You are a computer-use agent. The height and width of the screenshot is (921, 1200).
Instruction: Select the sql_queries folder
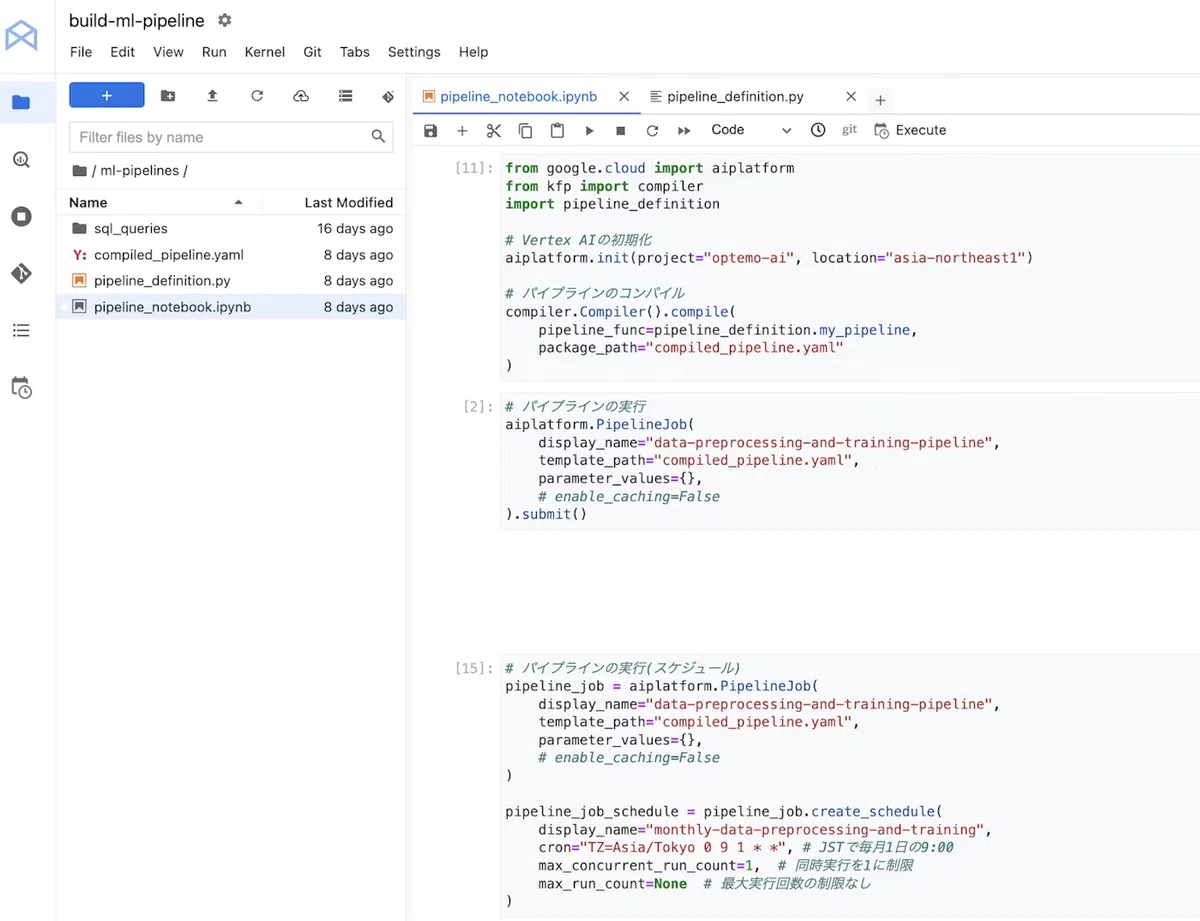(232, 228)
